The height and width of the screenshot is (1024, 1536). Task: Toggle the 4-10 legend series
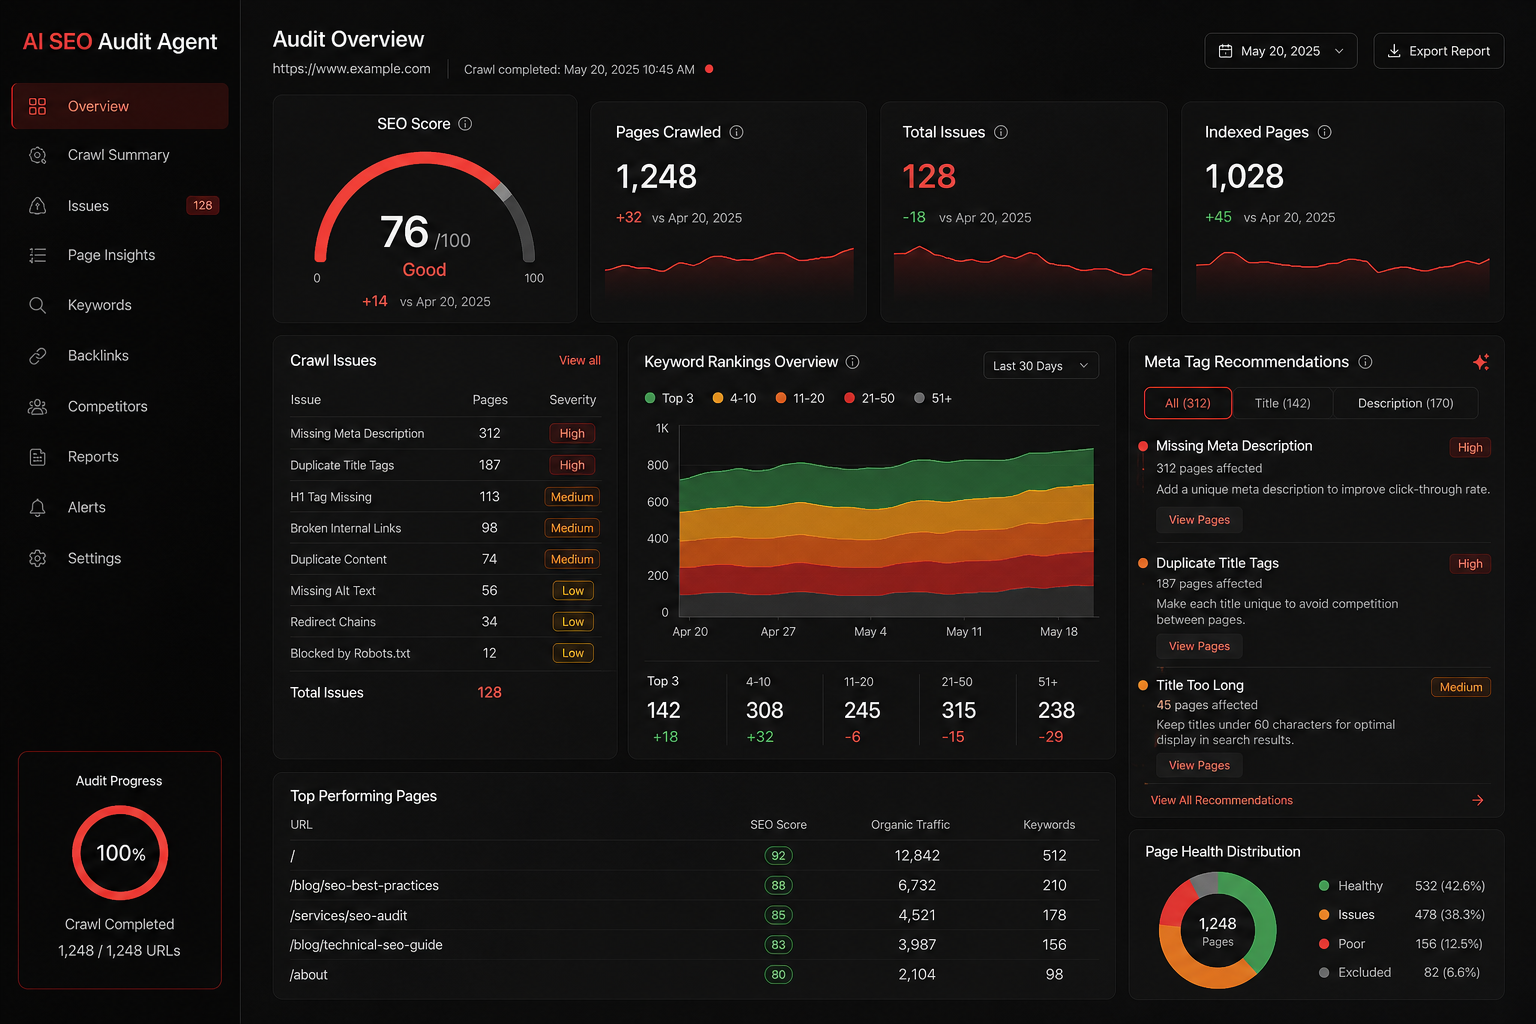pyautogui.click(x=734, y=398)
